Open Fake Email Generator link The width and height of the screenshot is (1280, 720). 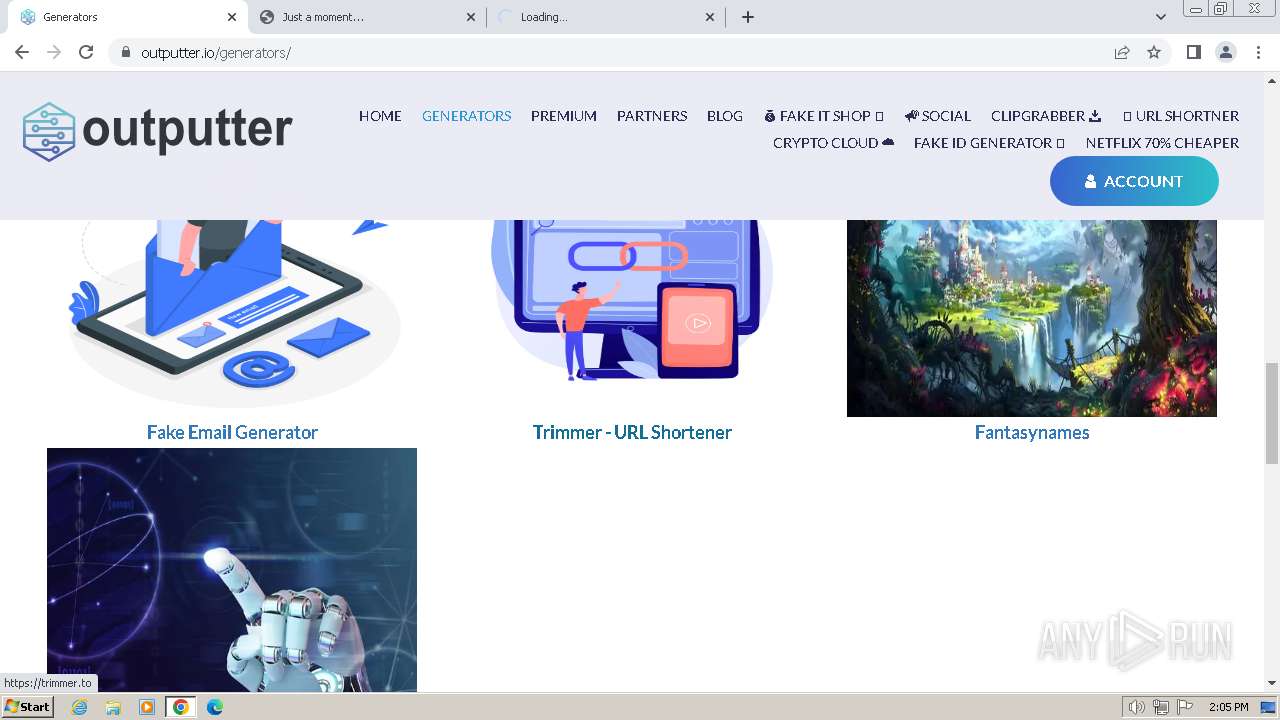coord(232,432)
